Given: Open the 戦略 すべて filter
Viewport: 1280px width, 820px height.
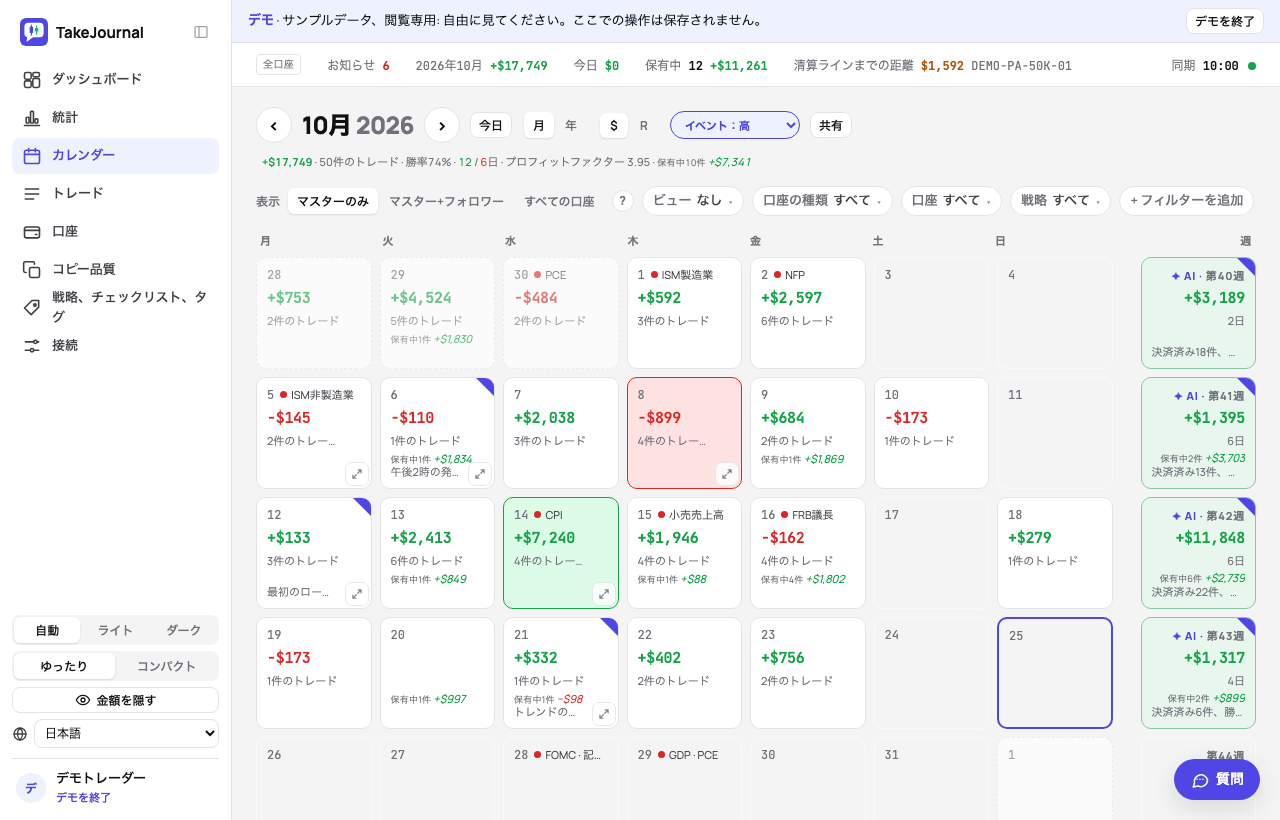Looking at the screenshot, I should click(1060, 201).
